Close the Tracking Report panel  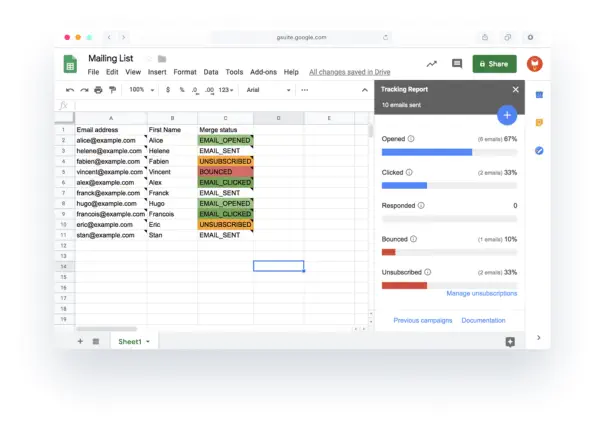516,89
